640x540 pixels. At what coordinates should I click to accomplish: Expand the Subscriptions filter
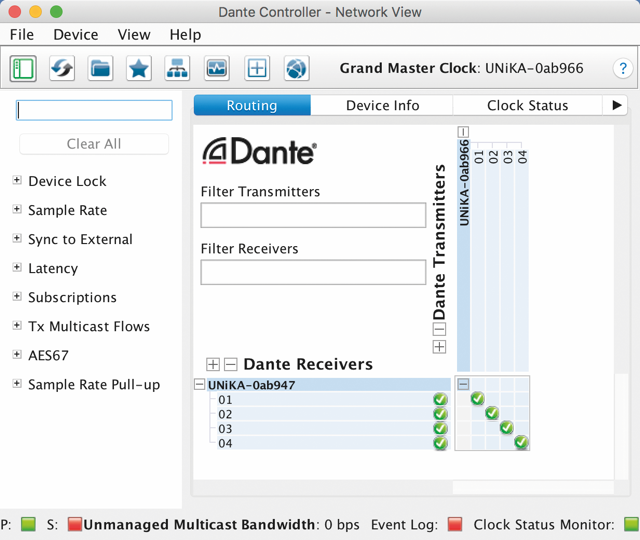17,296
